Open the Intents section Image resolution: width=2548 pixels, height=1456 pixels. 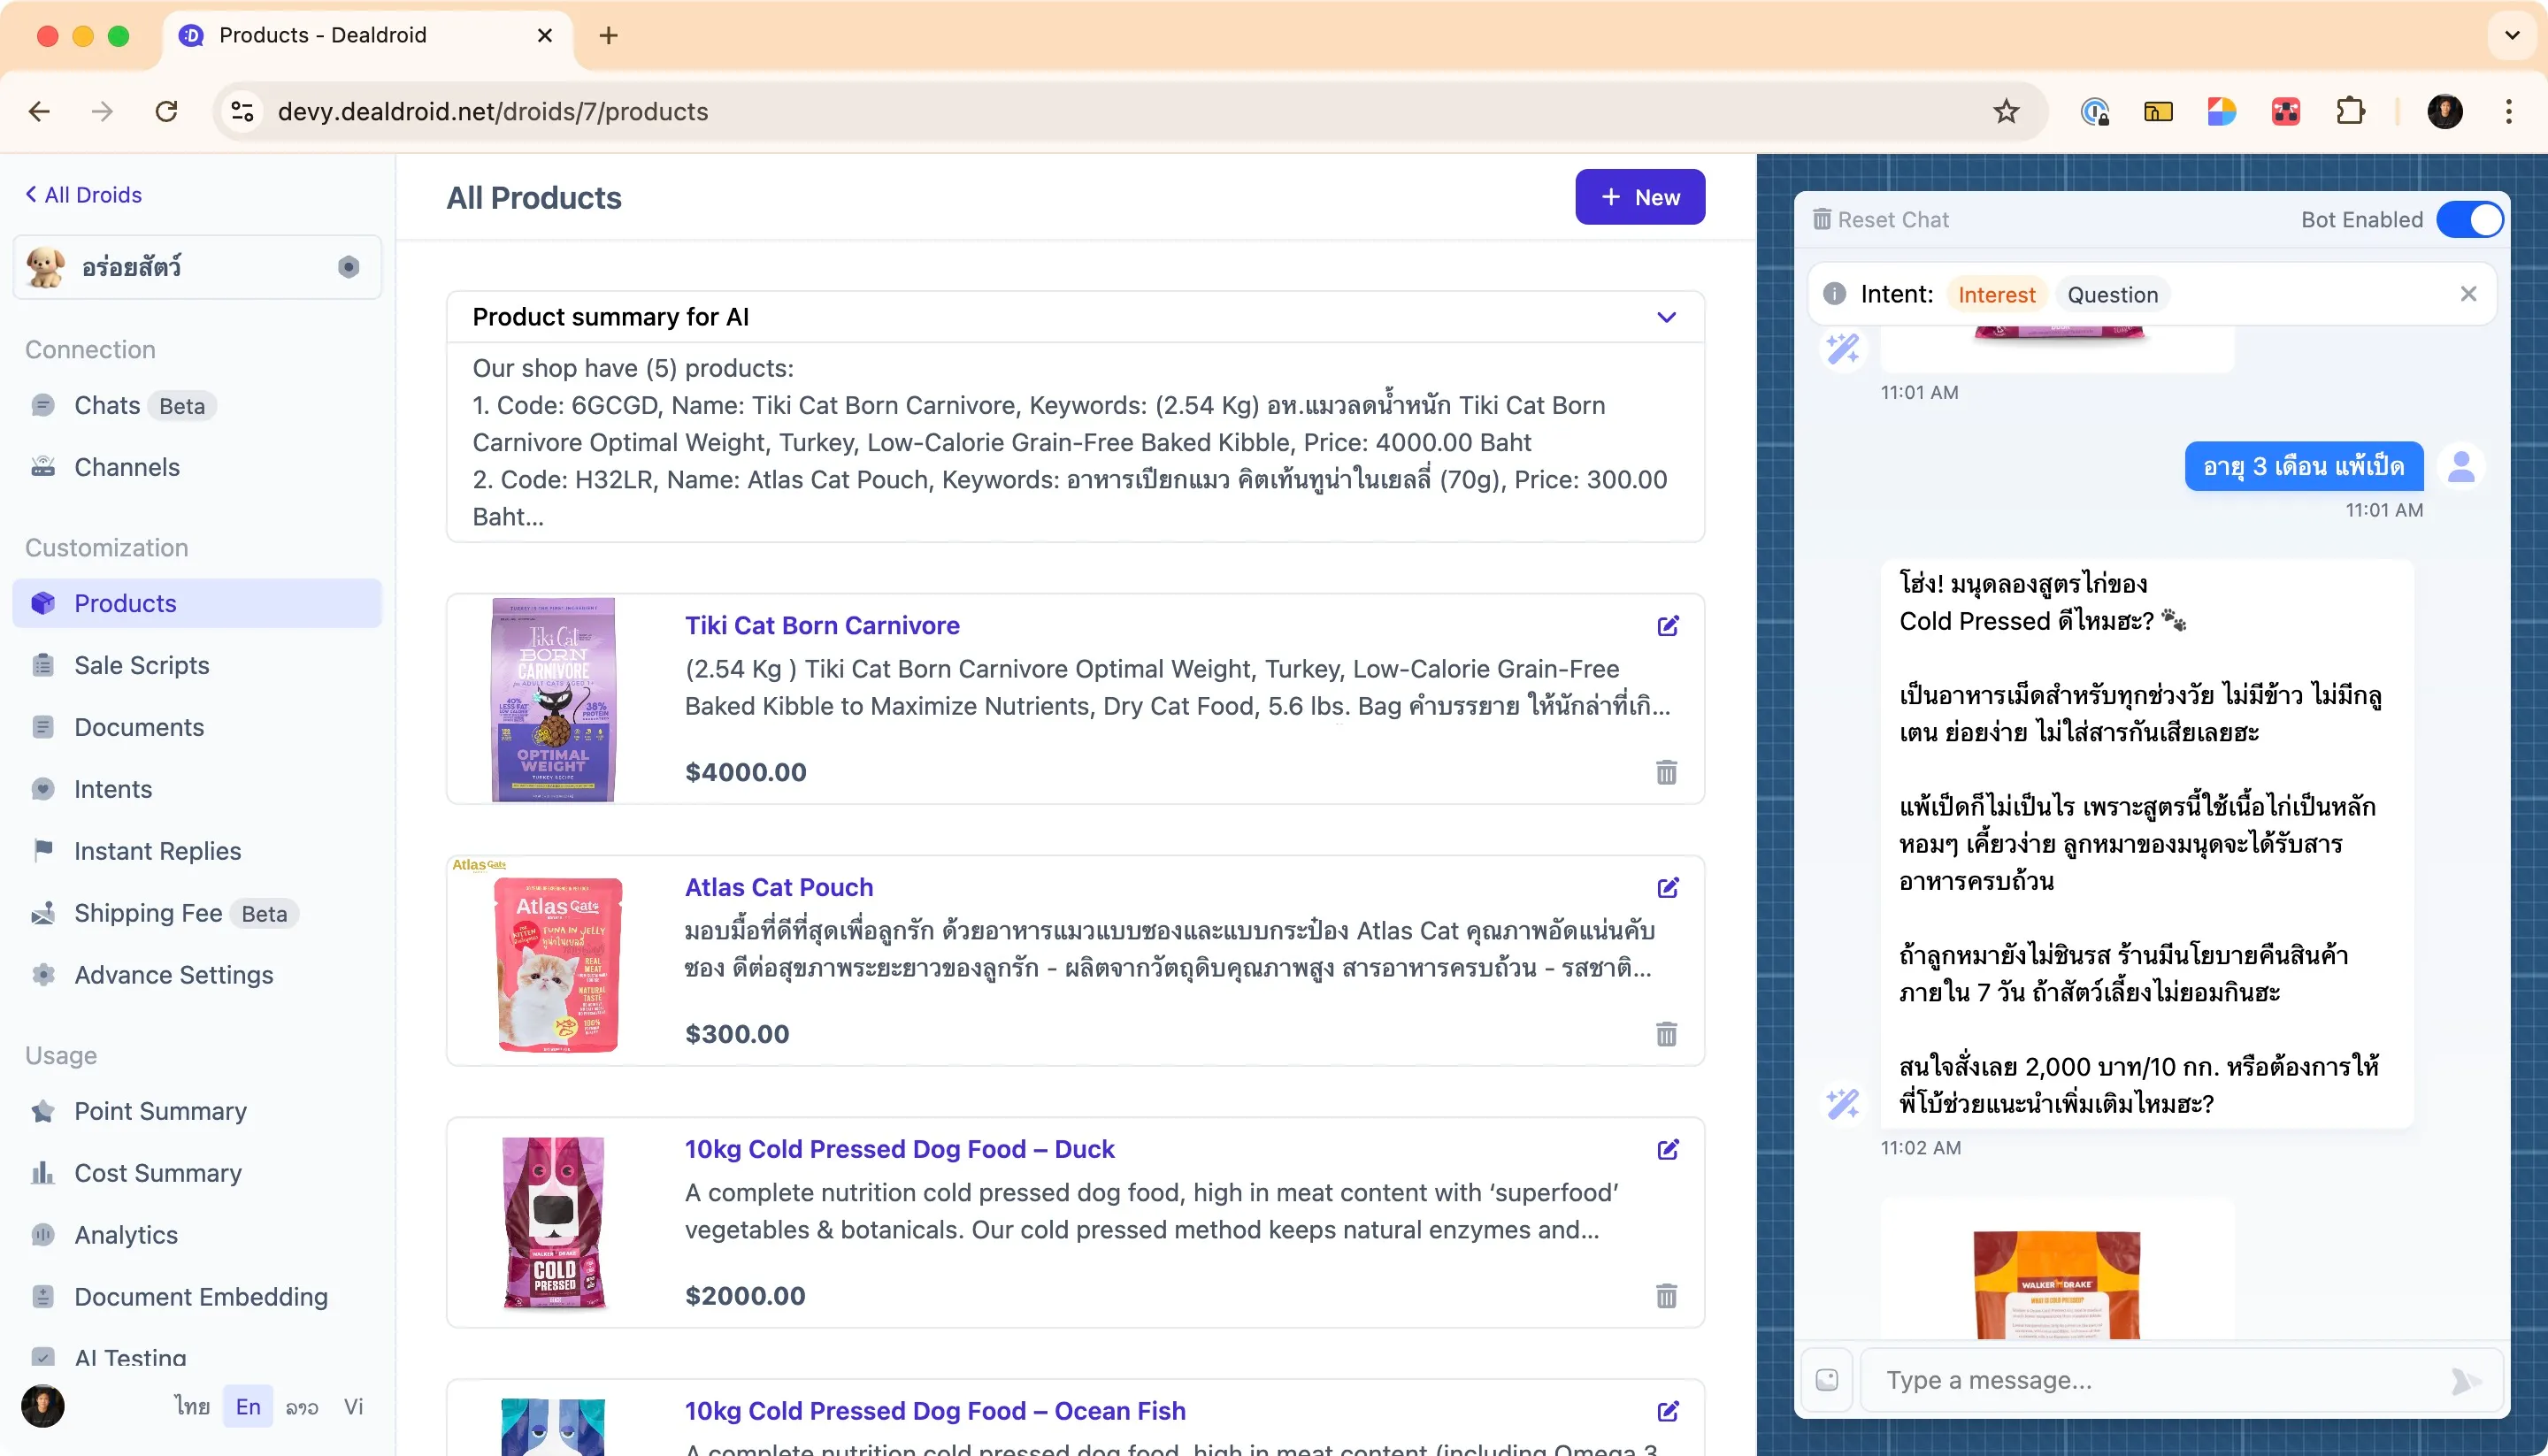(x=114, y=788)
